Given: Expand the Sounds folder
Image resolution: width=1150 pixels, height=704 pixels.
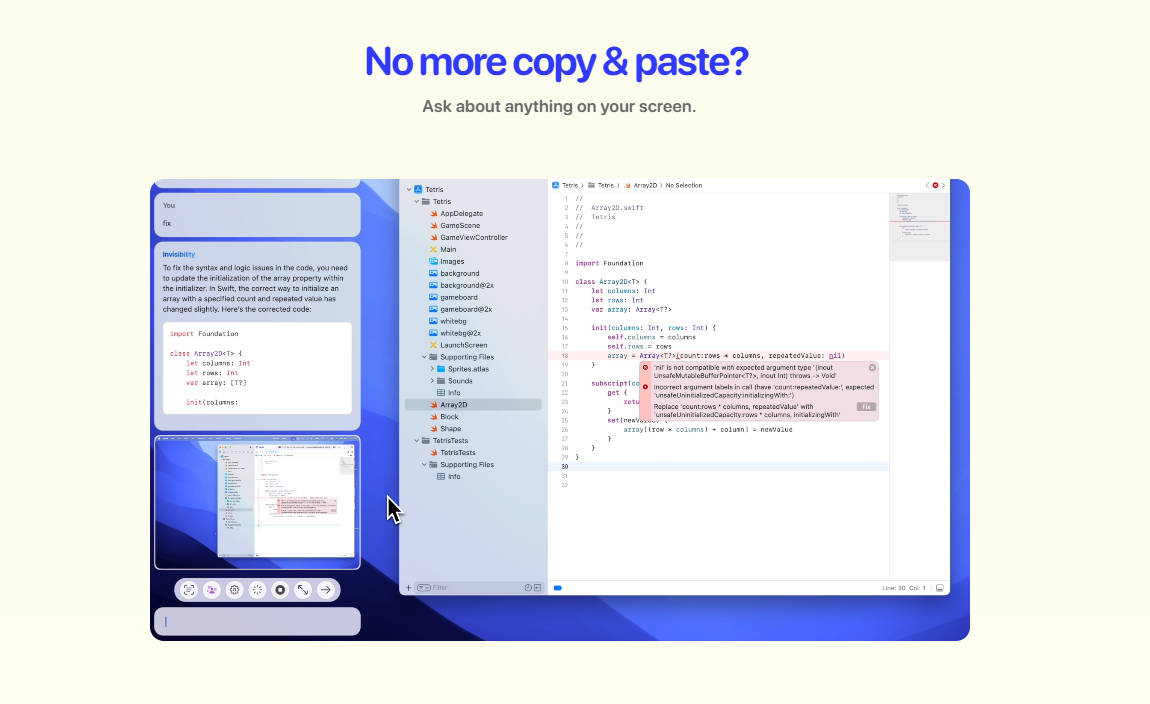Looking at the screenshot, I should (432, 381).
